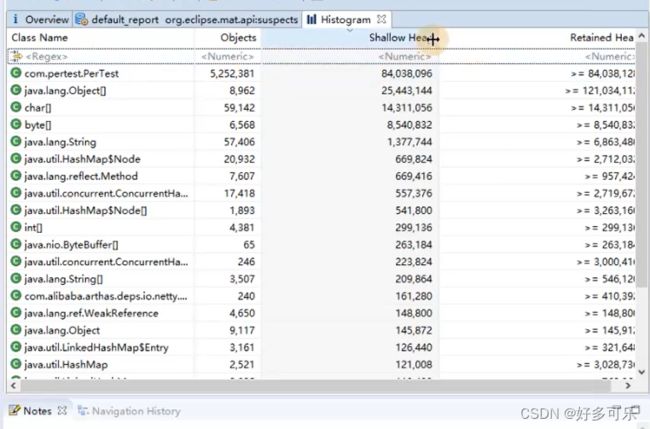Click the regex filter funnel icon
Image resolution: width=650 pixels, height=429 pixels.
[17, 56]
